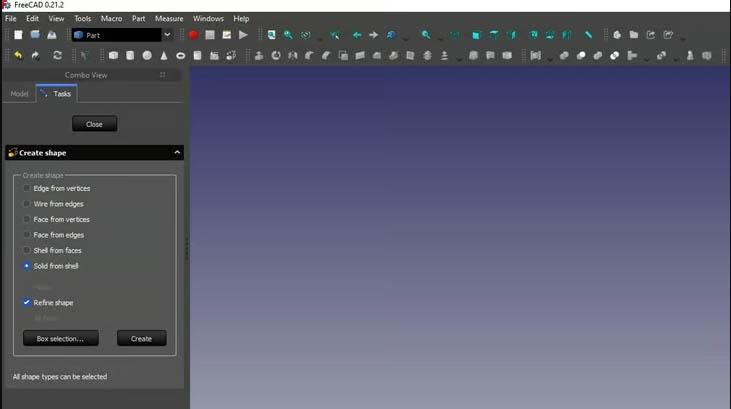Insert a cone primitive from toolbar
Screen dimensions: 731x409
coord(164,55)
